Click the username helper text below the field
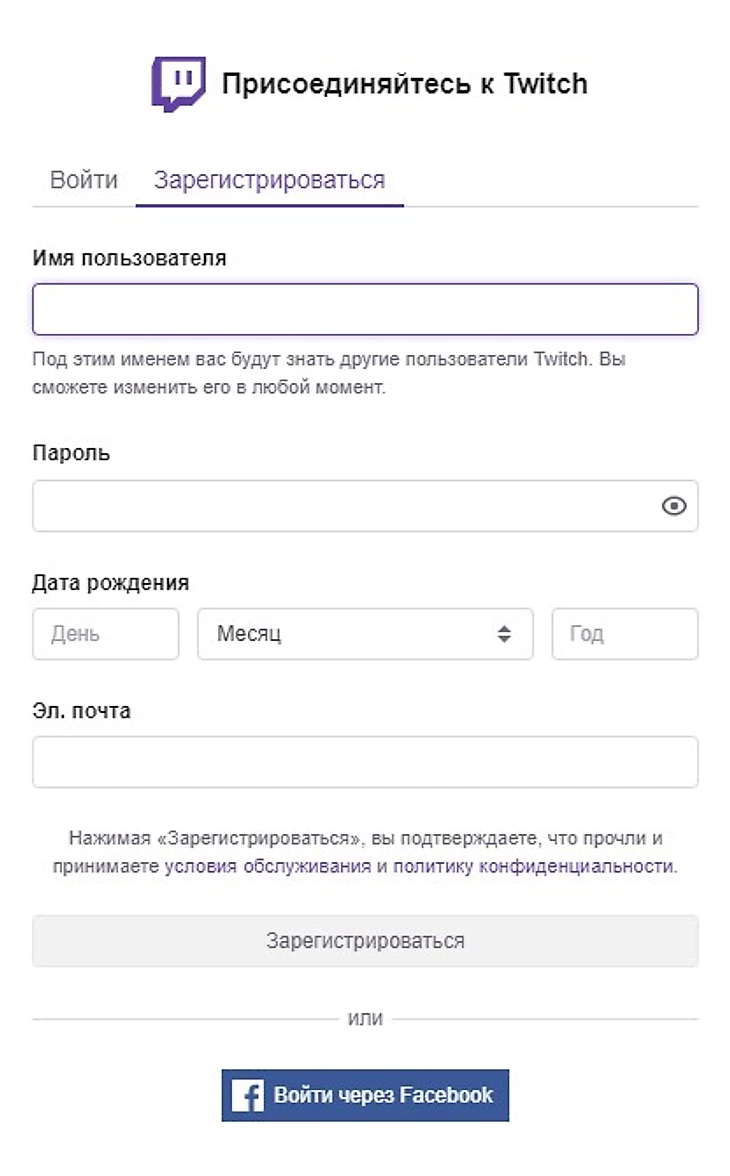The width and height of the screenshot is (730, 1176). click(328, 372)
